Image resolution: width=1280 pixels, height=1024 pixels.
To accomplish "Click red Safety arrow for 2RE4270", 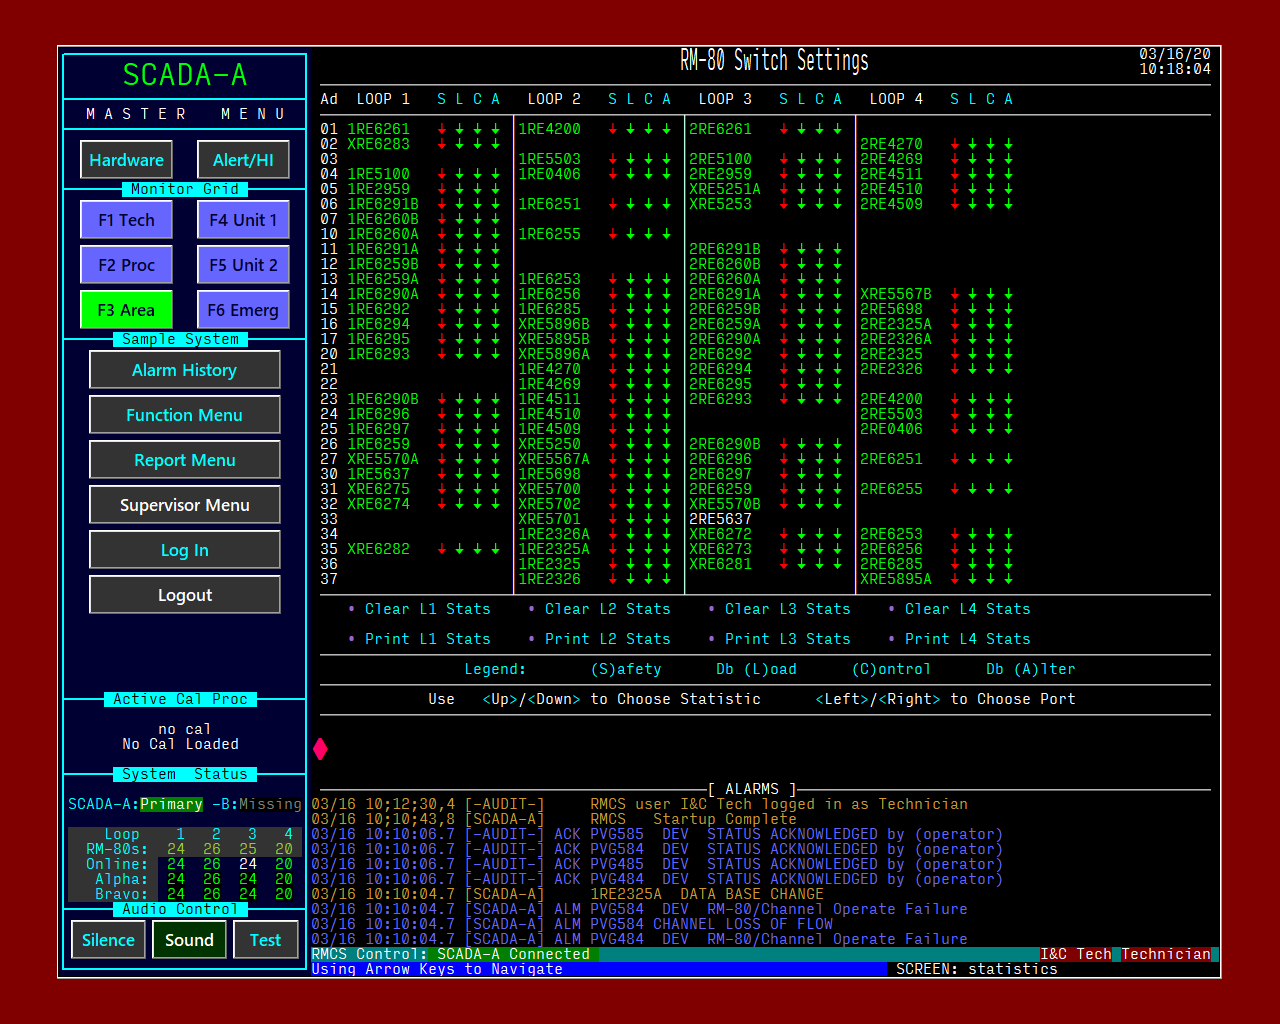I will (x=955, y=144).
